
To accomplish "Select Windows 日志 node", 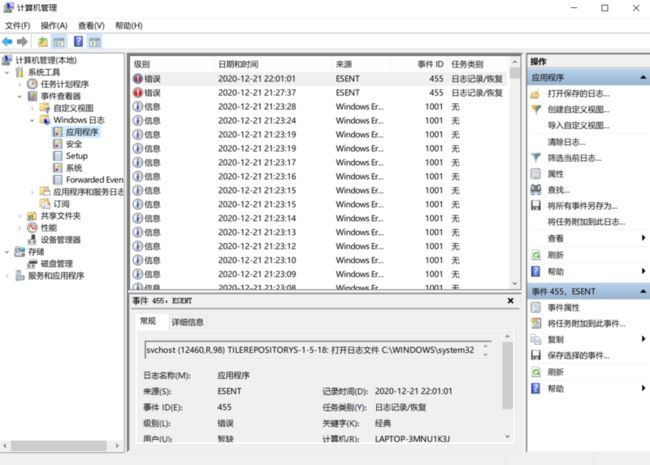I will point(78,120).
